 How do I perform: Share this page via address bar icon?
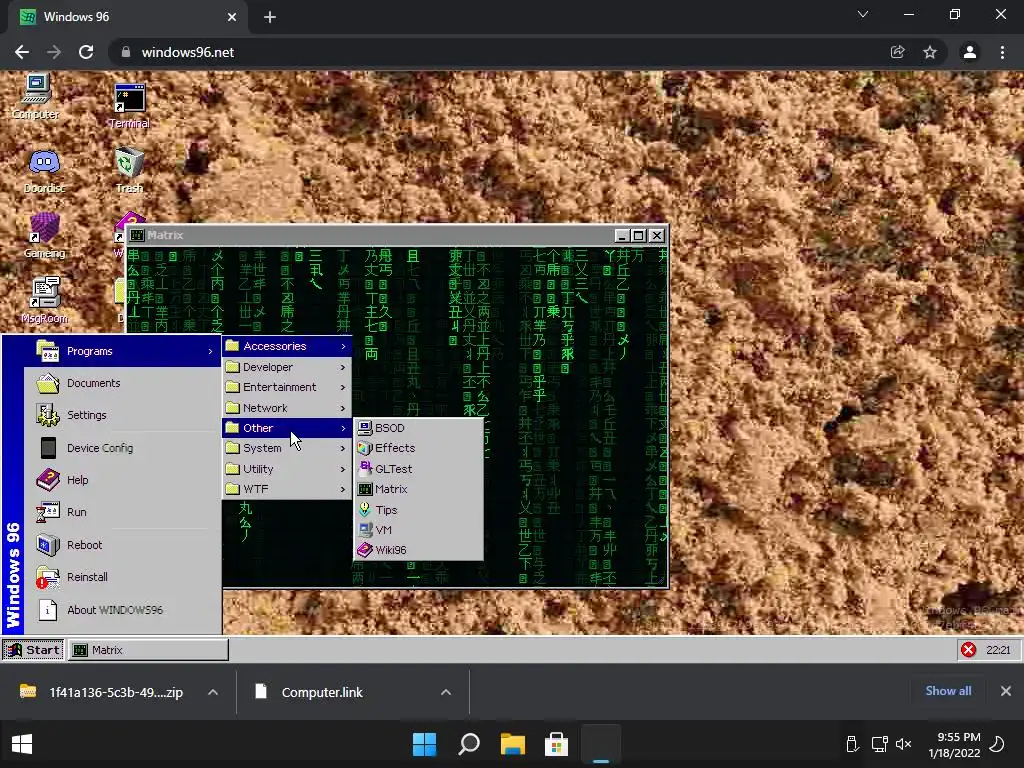(898, 52)
